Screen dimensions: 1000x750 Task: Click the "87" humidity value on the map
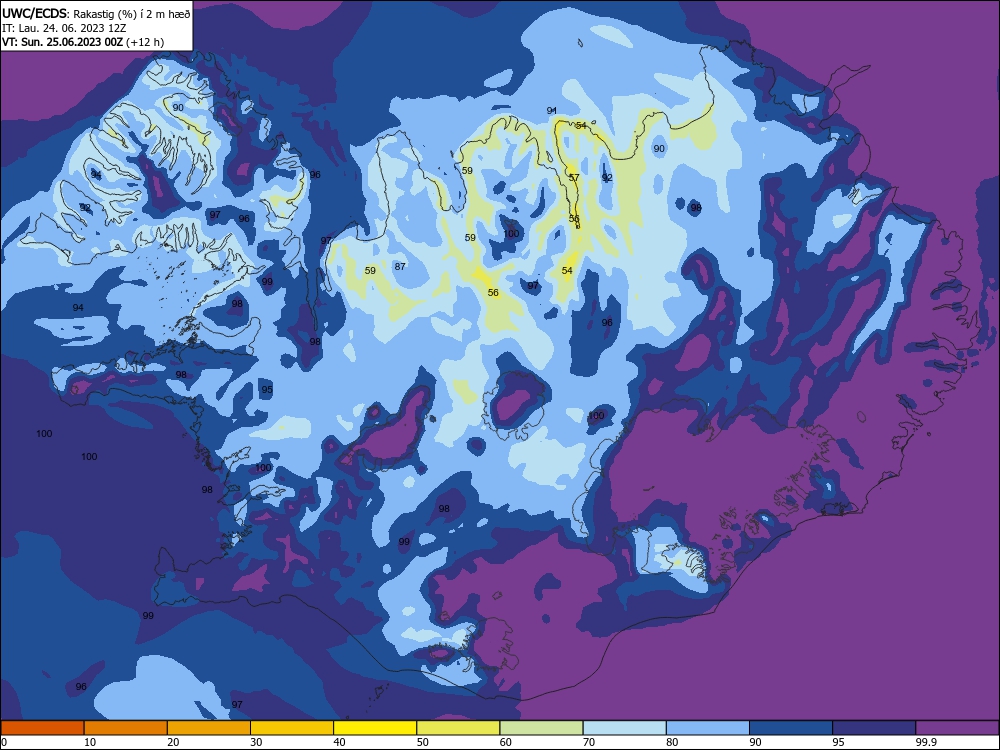pyautogui.click(x=400, y=267)
